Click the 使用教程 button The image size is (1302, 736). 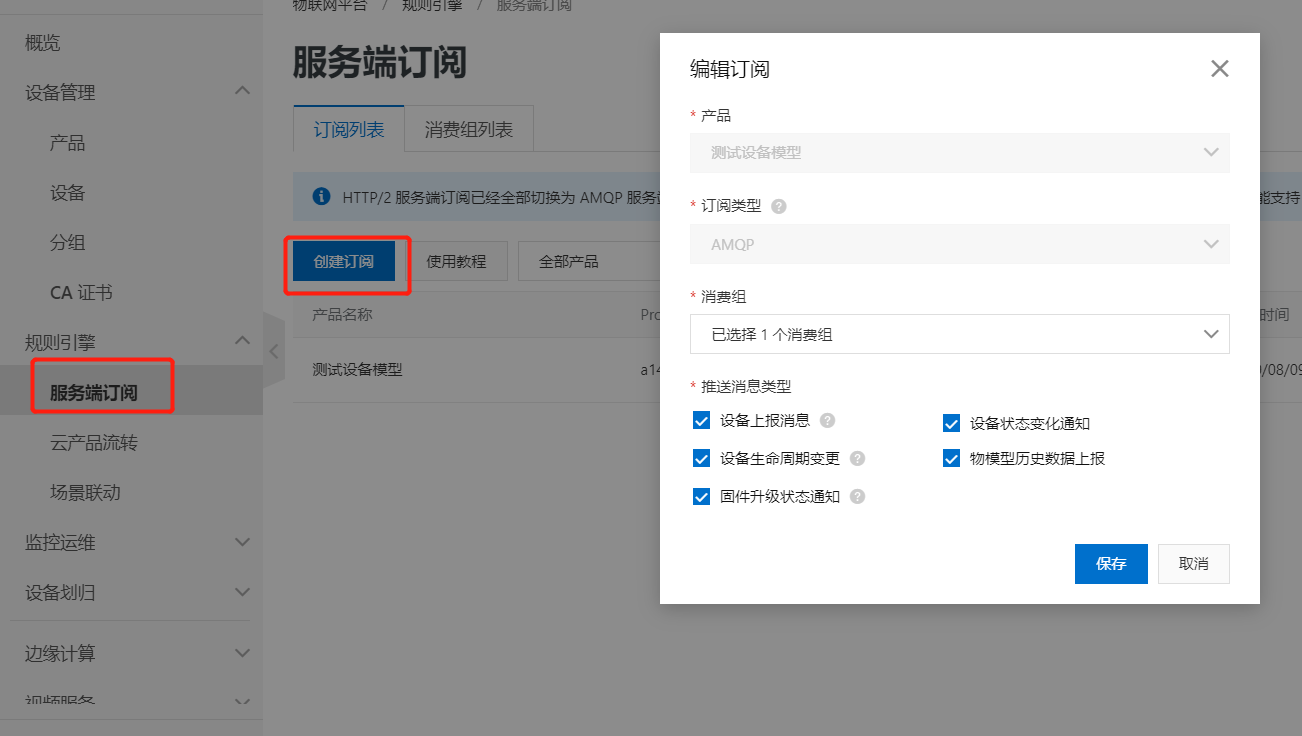pos(456,261)
